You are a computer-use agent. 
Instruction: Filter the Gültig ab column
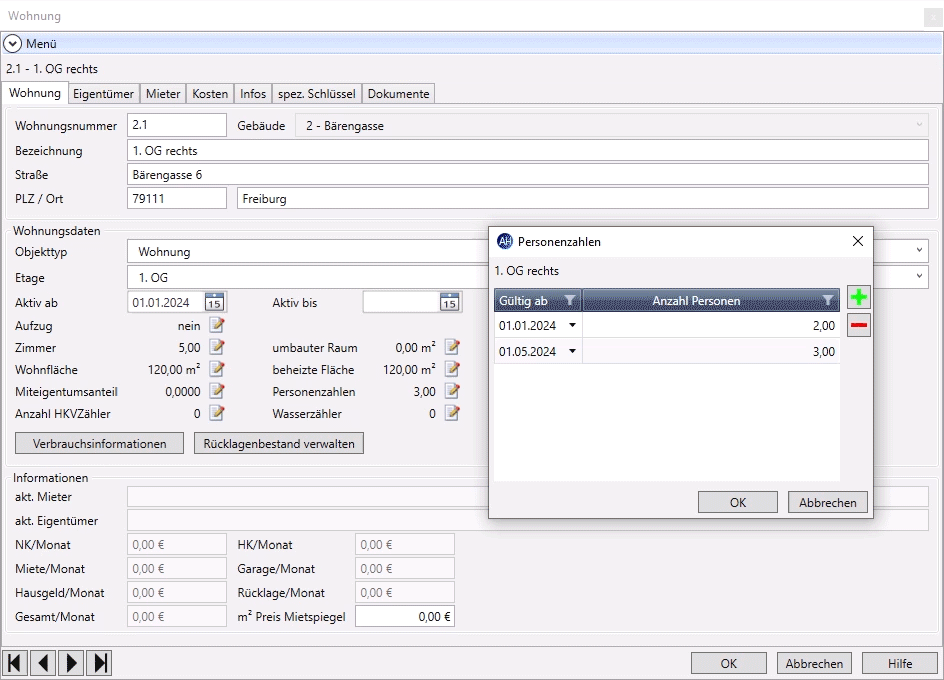tap(569, 301)
